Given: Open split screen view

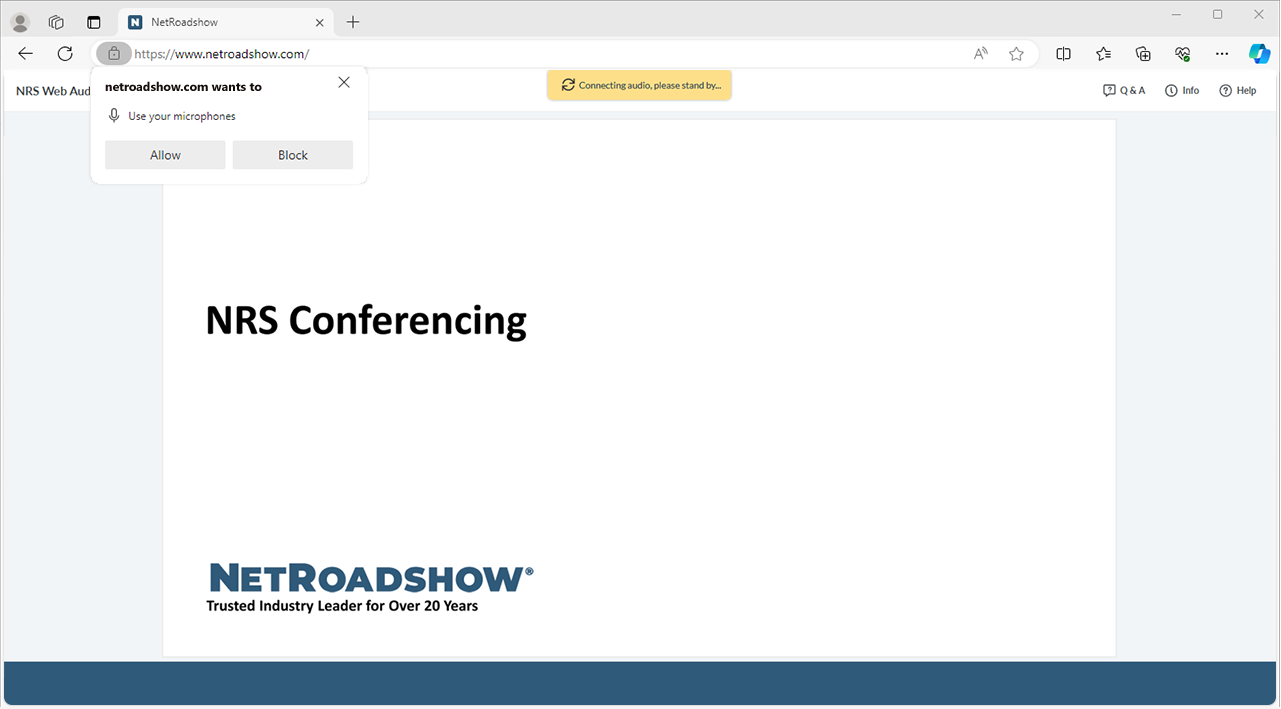Looking at the screenshot, I should [1063, 53].
